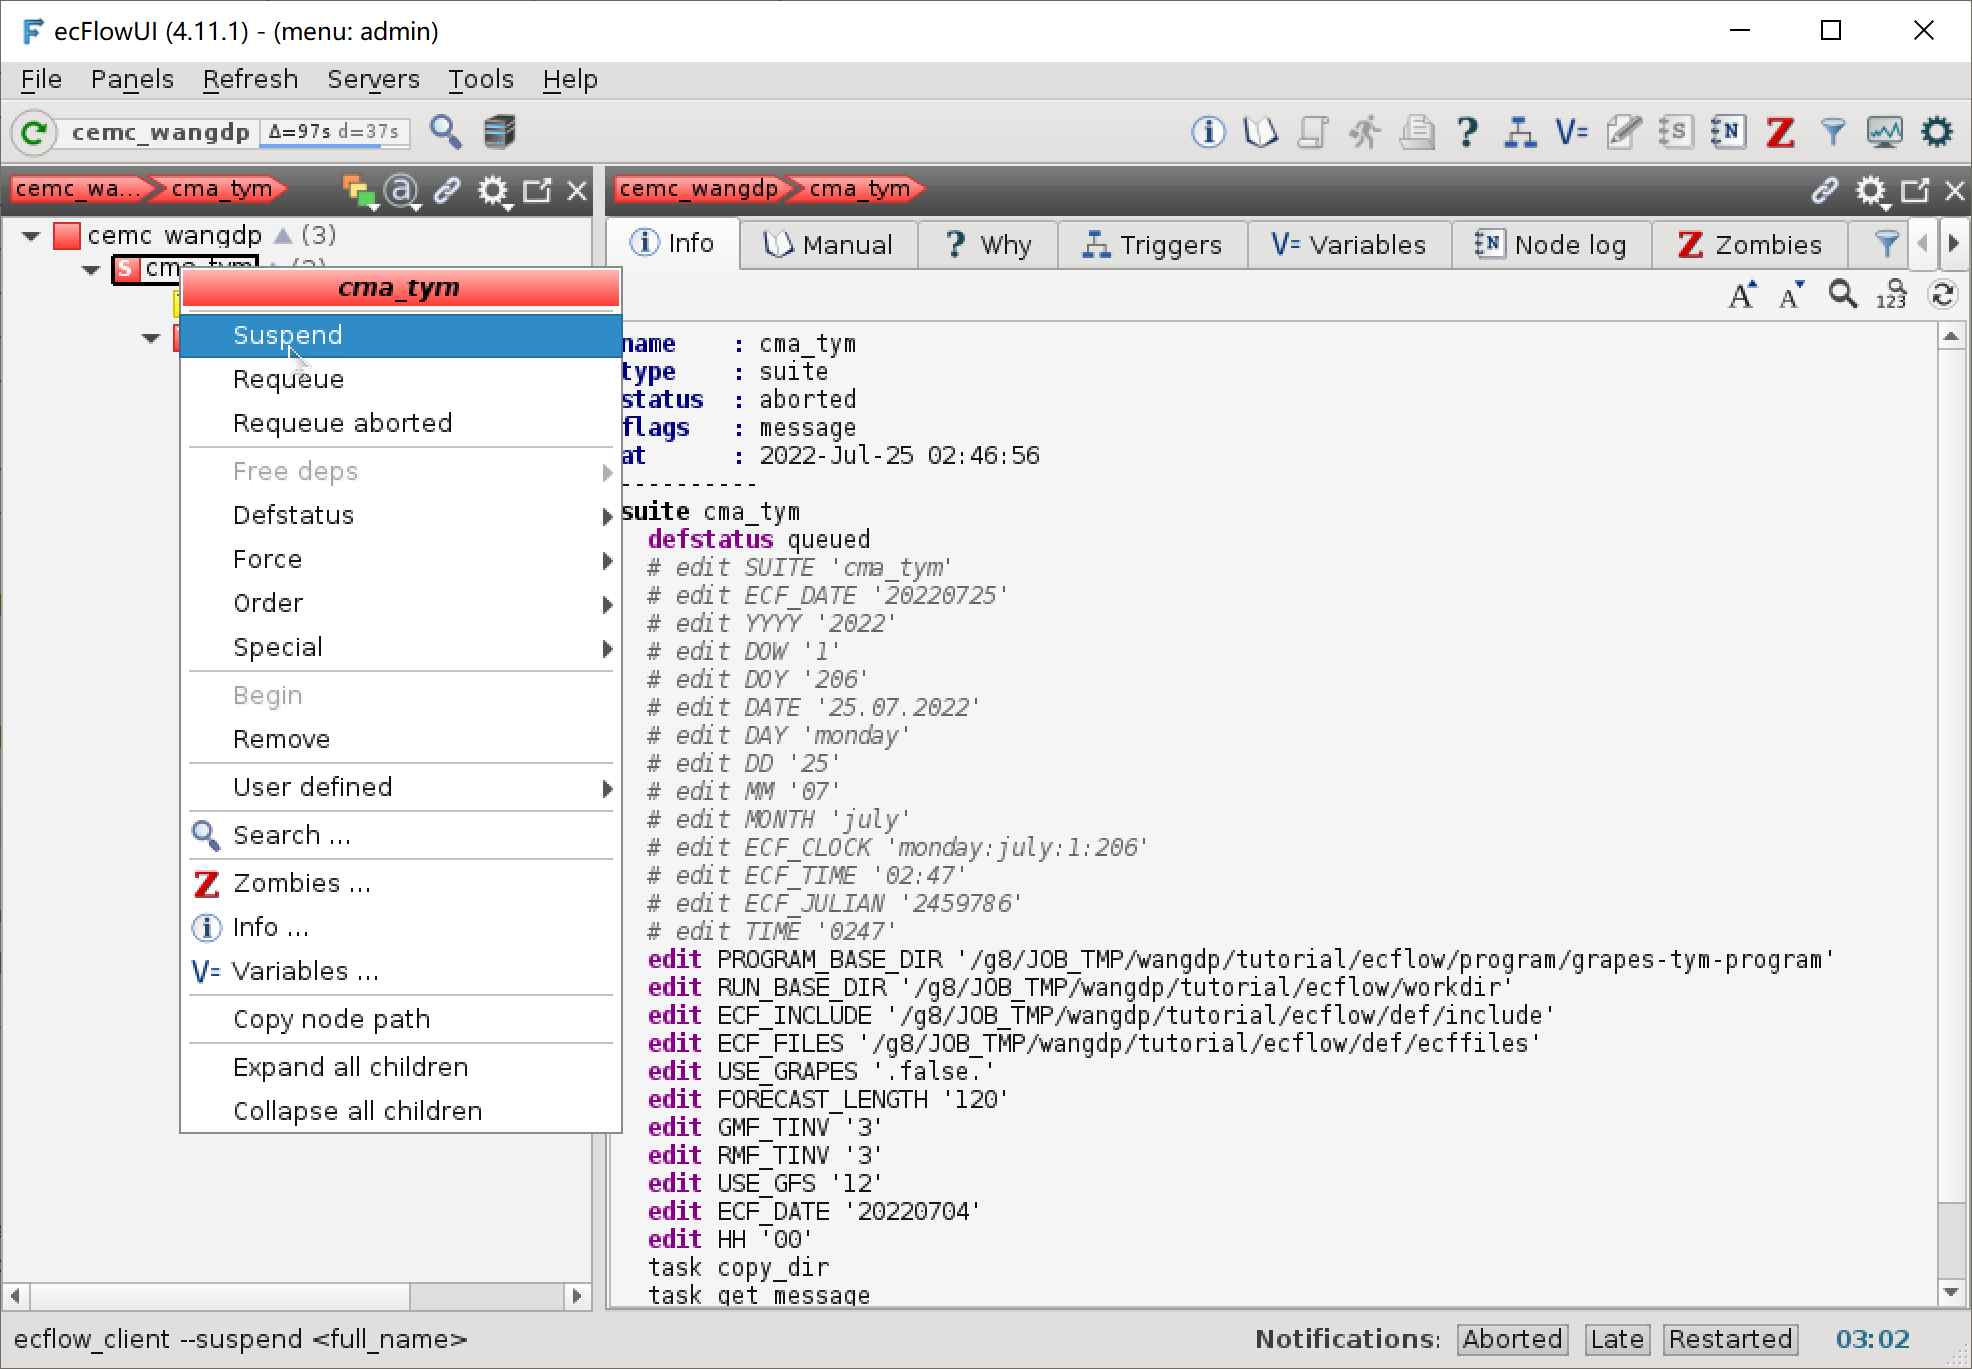This screenshot has width=1972, height=1369.
Task: Choose Copy node path menu entry
Action: [x=400, y=1019]
